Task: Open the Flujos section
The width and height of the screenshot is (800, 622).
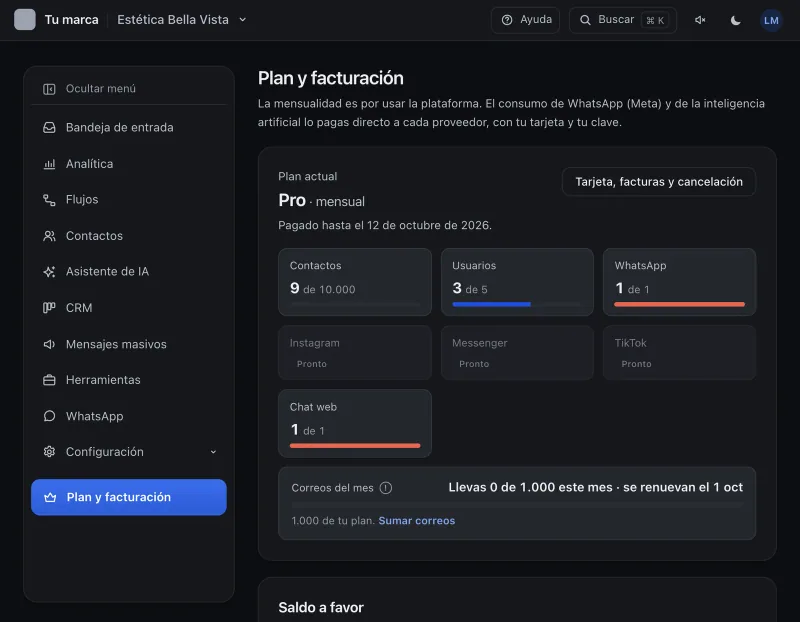Action: coord(129,200)
